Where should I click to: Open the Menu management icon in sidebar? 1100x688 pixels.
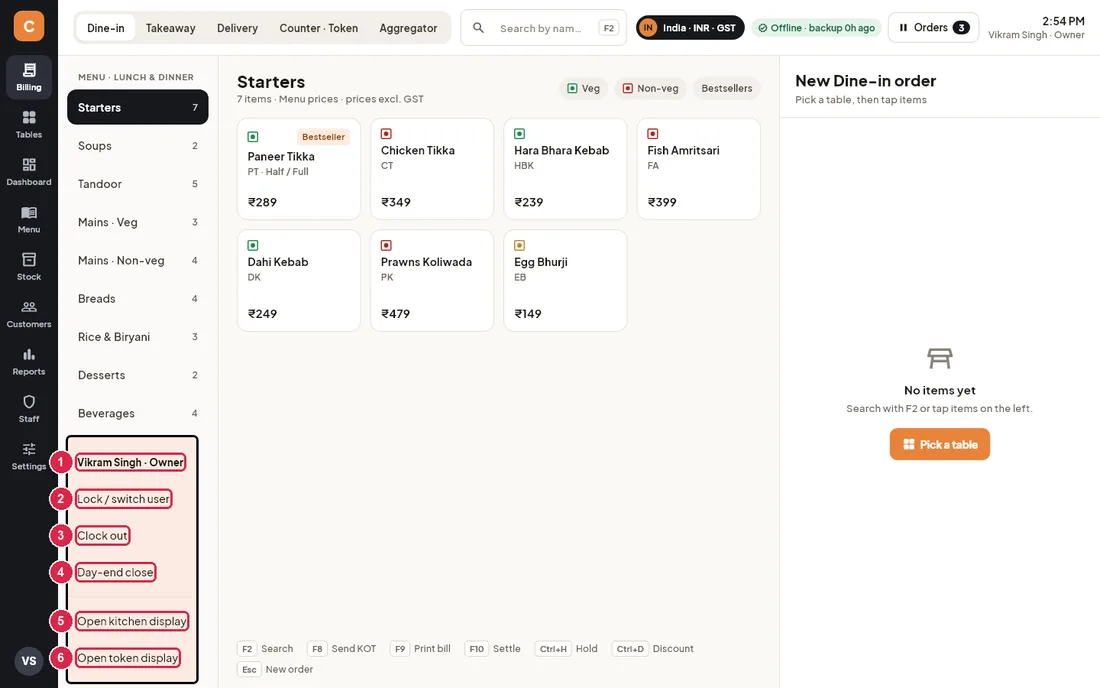(29, 220)
